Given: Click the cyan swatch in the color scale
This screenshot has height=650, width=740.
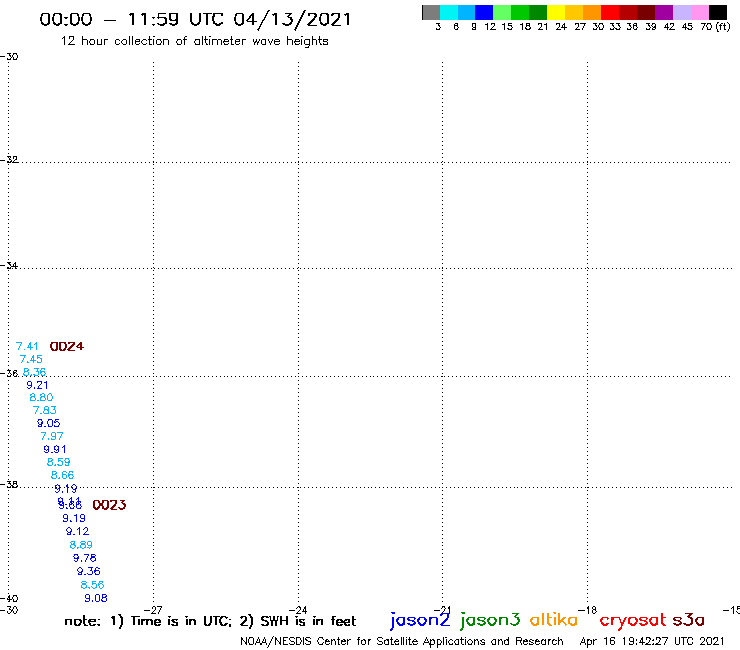Looking at the screenshot, I should pos(449,12).
